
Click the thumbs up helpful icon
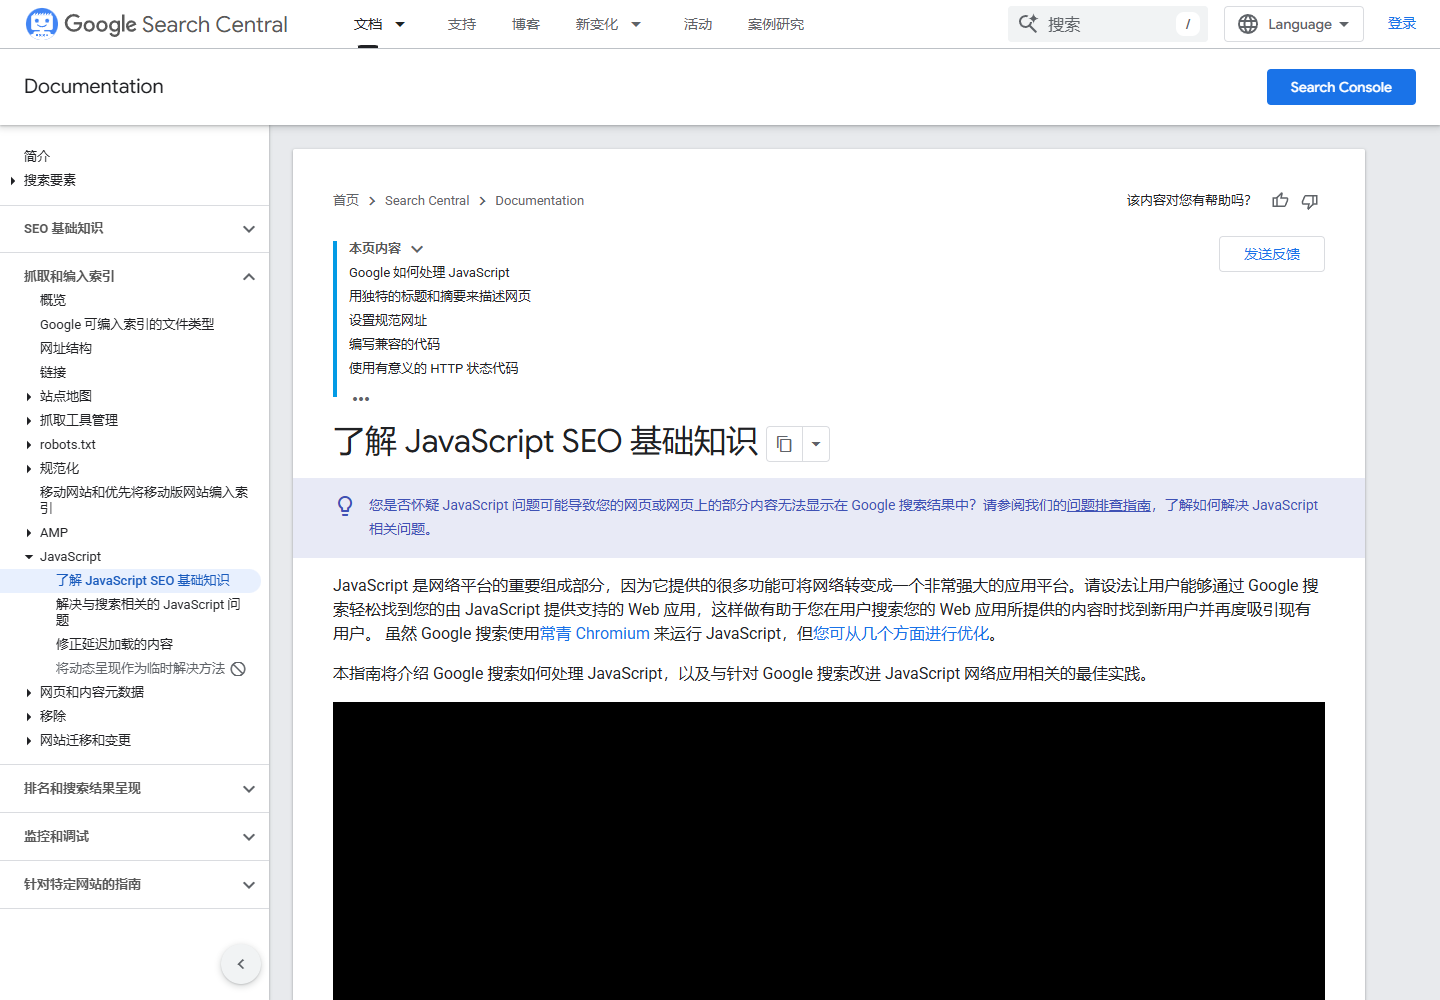coord(1280,201)
